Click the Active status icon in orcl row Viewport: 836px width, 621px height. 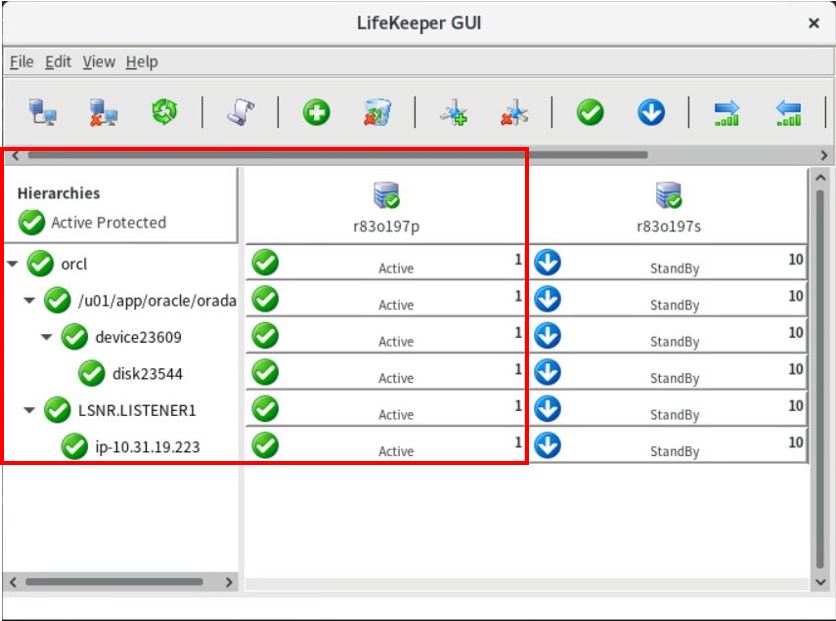tap(265, 262)
